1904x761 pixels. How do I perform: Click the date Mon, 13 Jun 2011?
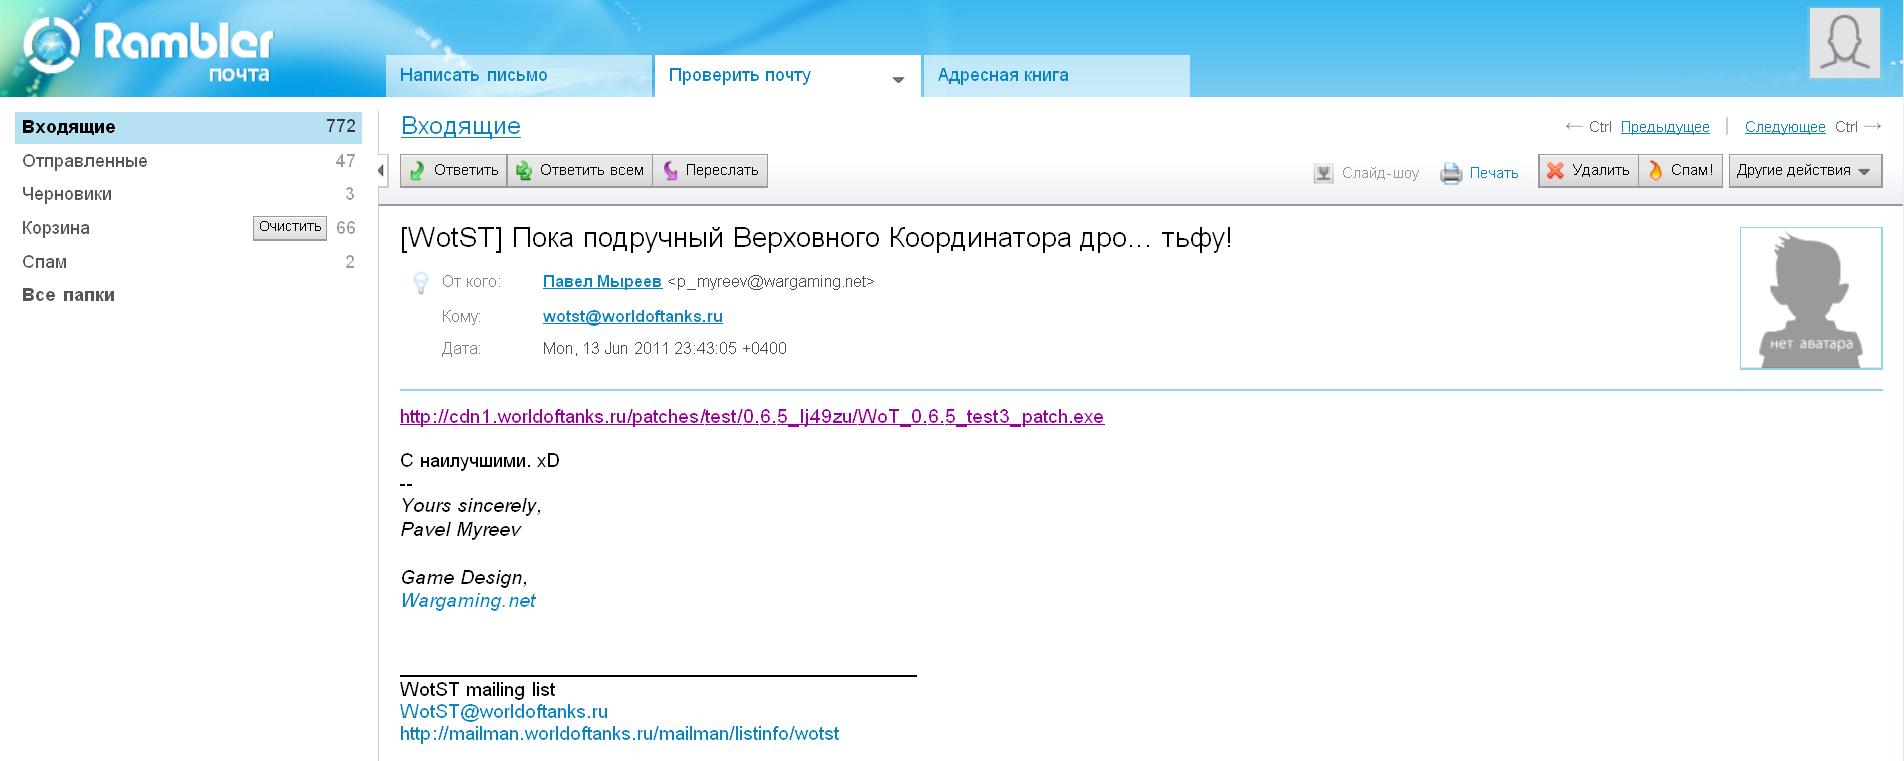click(665, 349)
